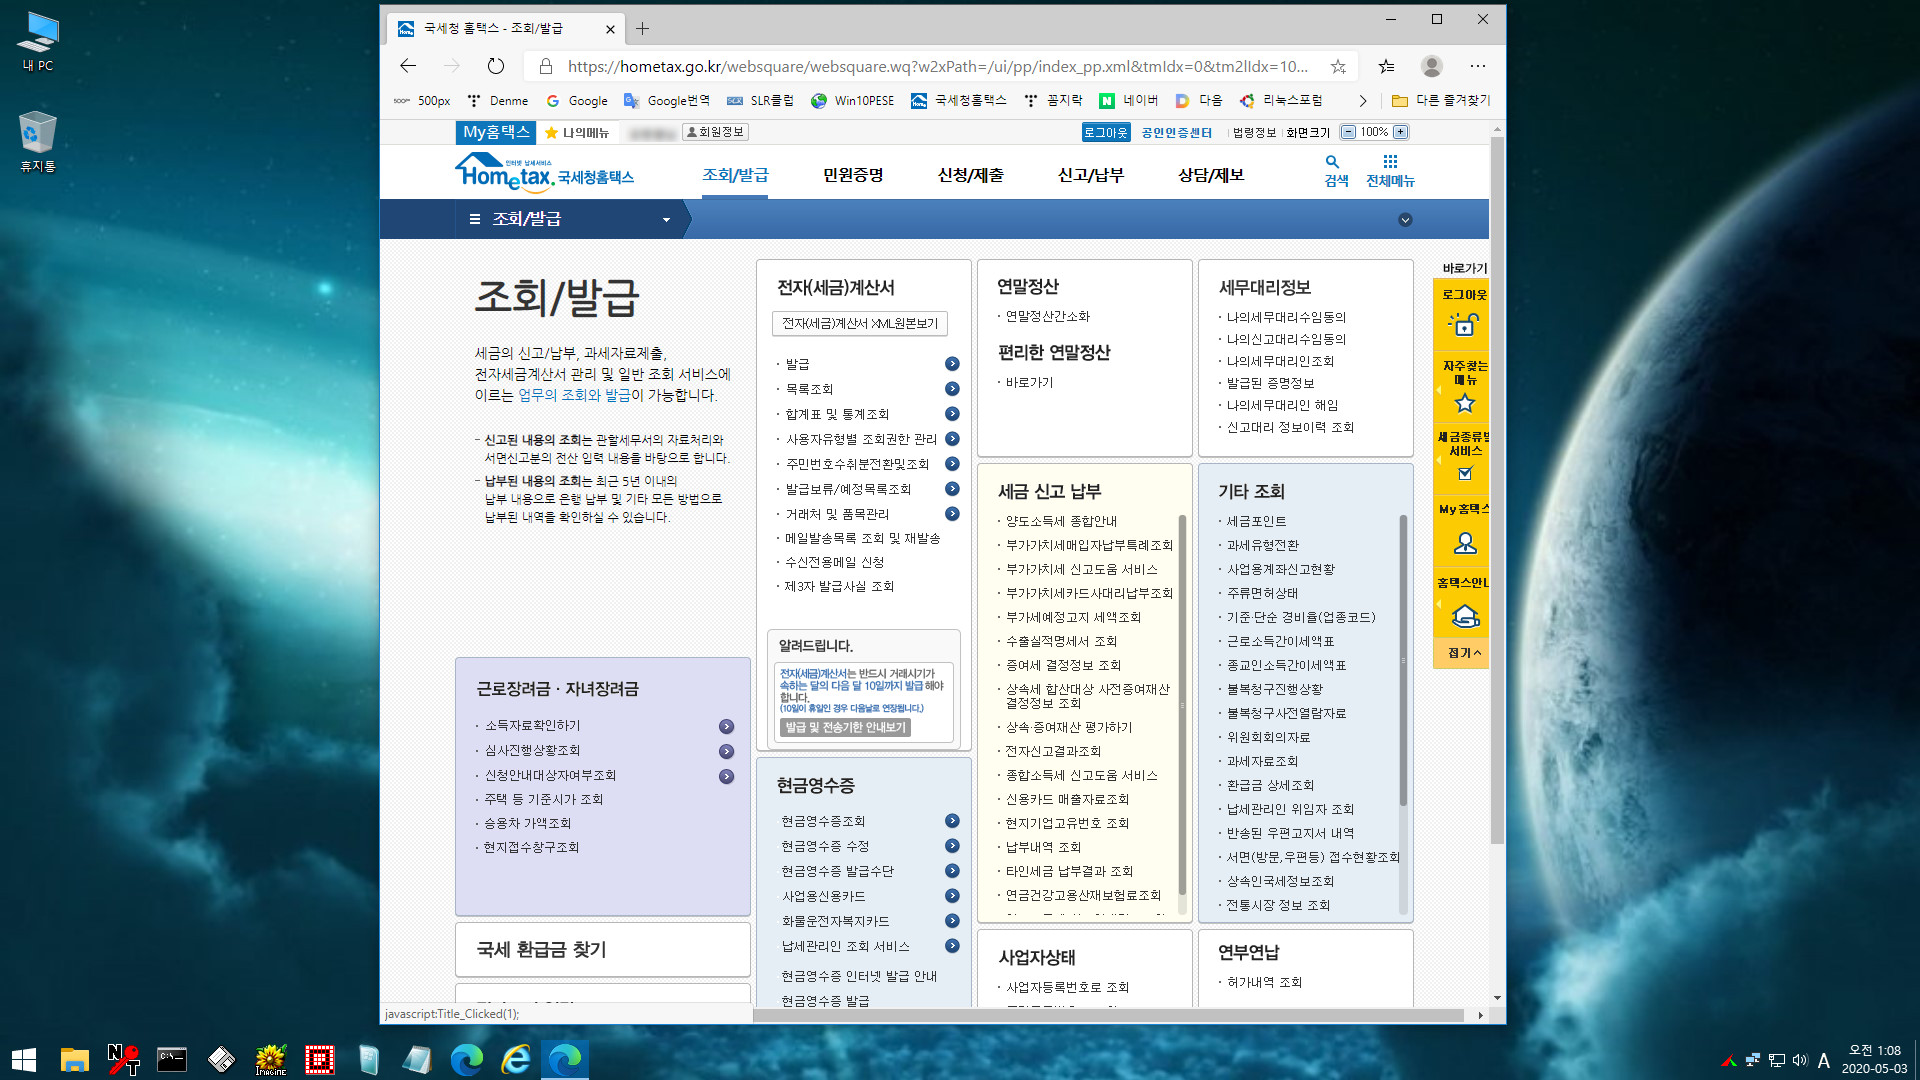This screenshot has height=1080, width=1920.
Task: Open the 연말정산간소화 link
Action: (1047, 316)
